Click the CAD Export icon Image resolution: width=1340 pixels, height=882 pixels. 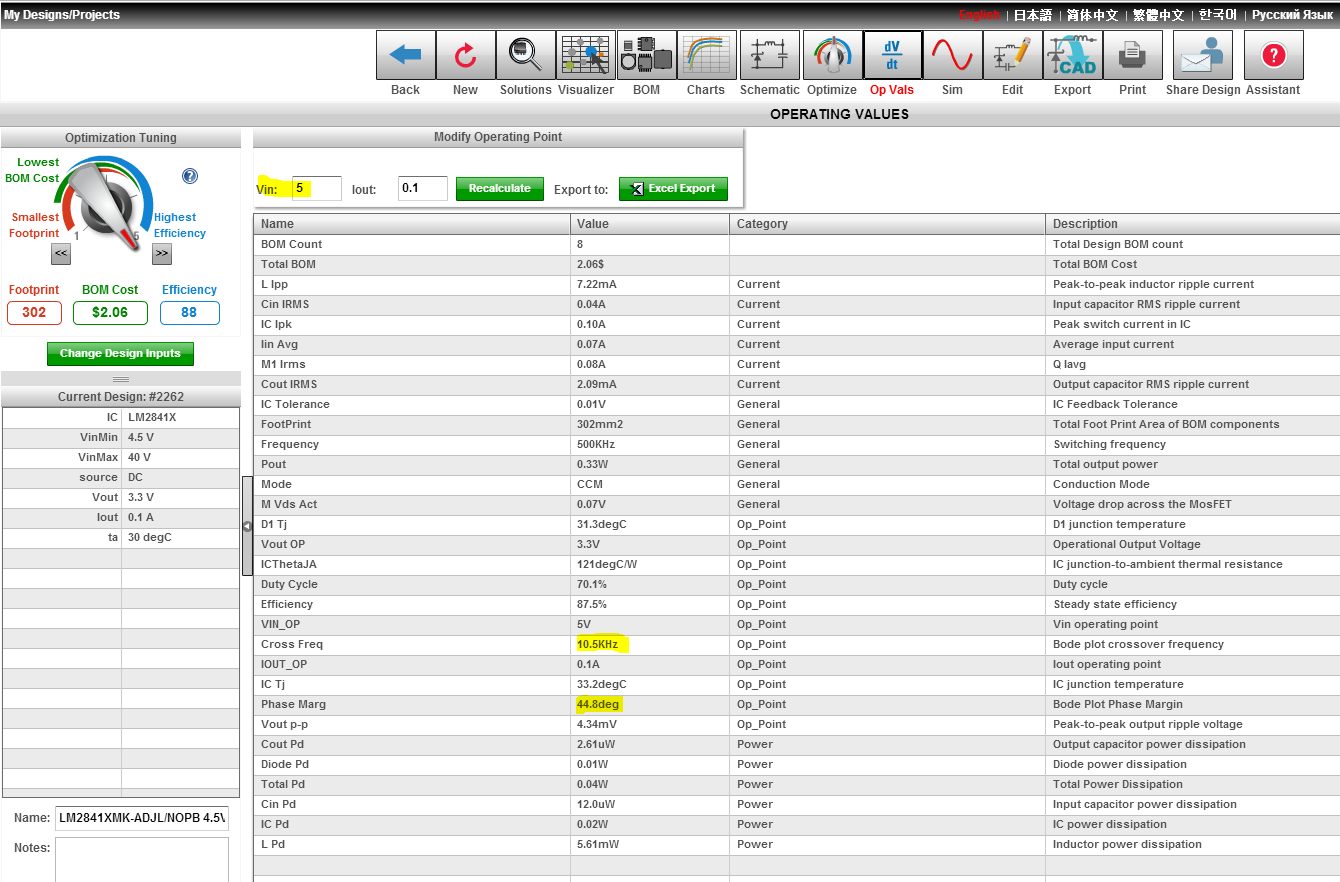click(1072, 55)
